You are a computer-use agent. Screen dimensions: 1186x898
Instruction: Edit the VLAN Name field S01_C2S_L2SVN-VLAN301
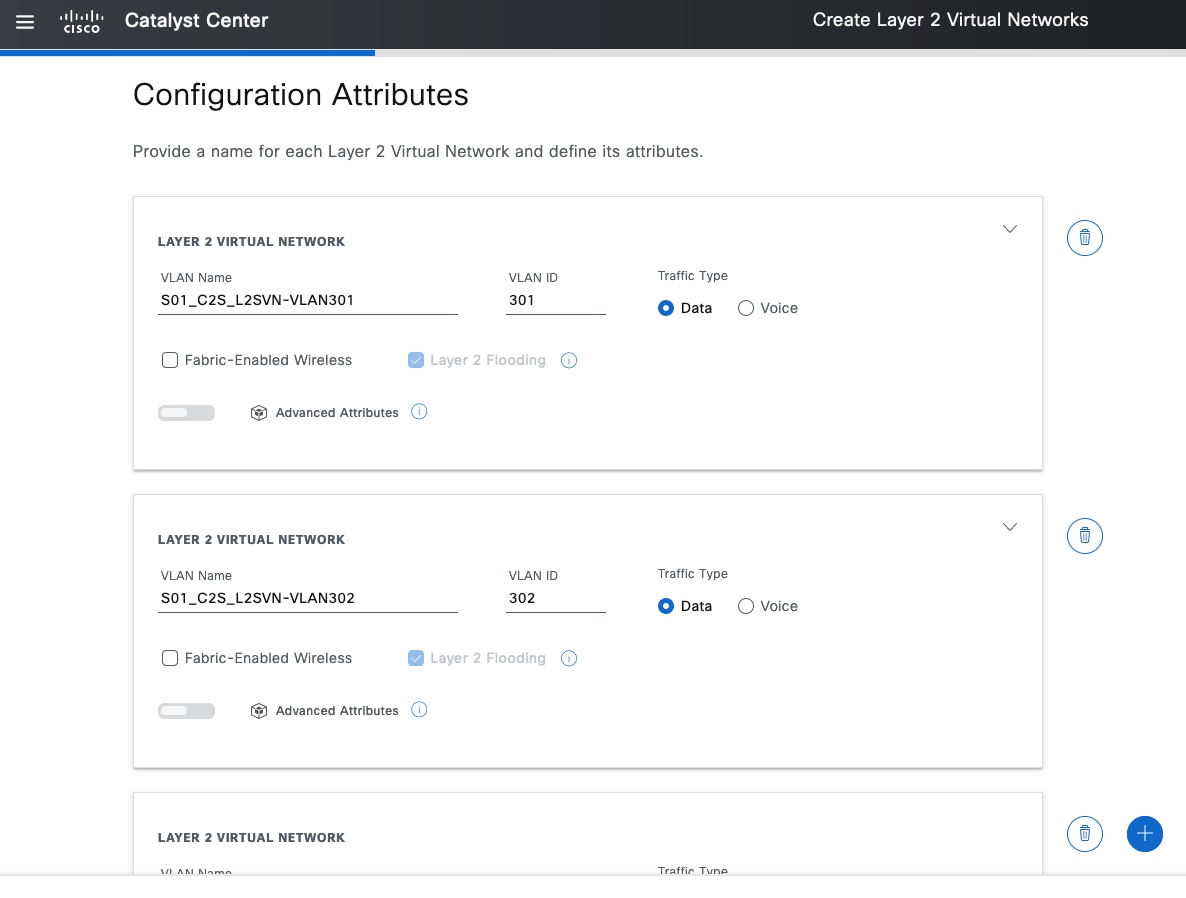pos(308,300)
